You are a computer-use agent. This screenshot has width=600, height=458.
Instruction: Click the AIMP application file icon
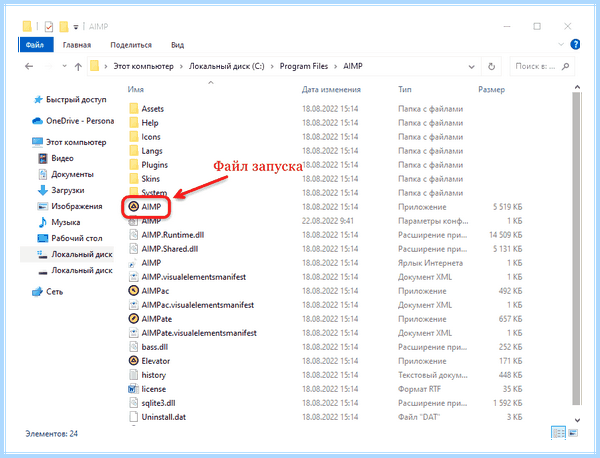click(133, 207)
